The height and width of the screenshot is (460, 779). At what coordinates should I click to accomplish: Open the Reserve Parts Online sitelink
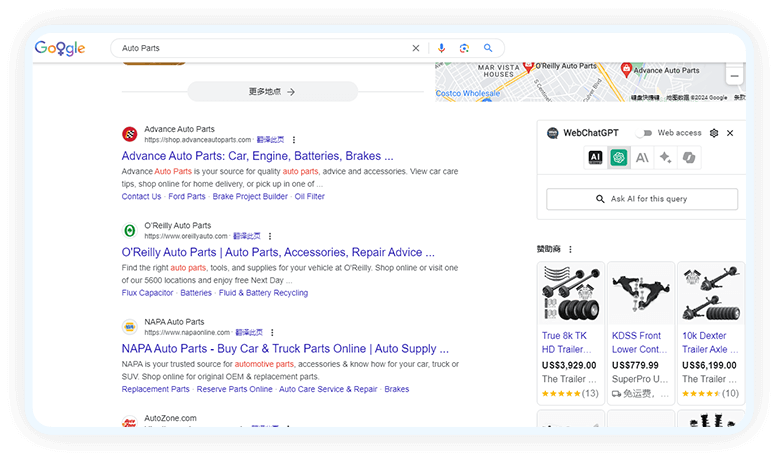[x=234, y=389]
